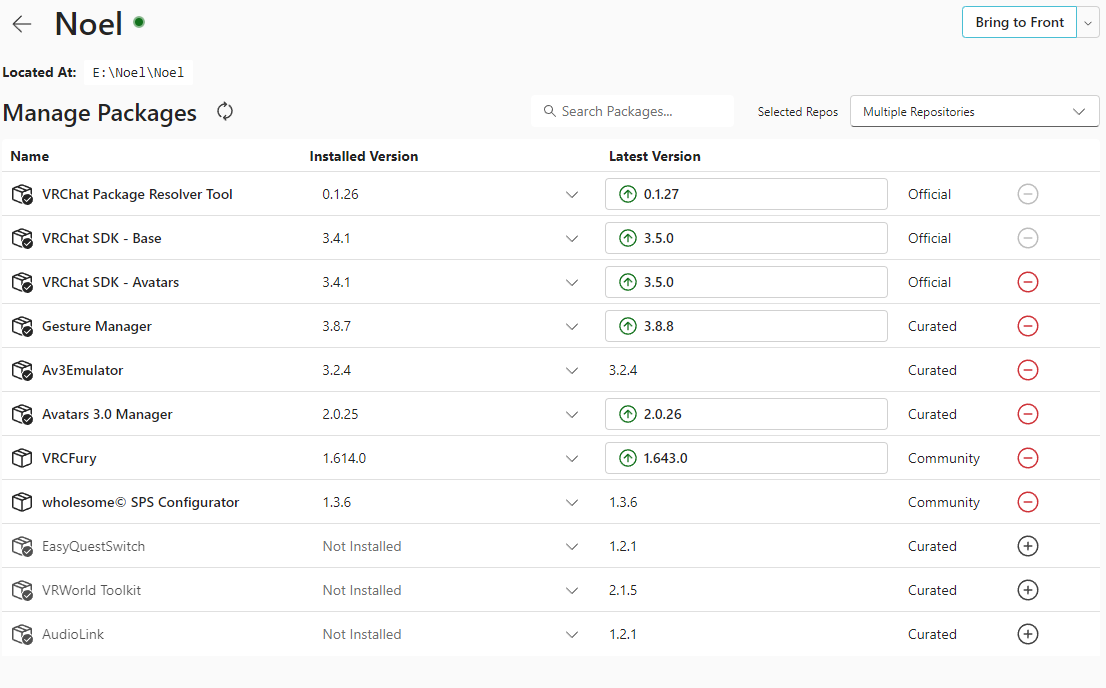The image size is (1106, 688).
Task: Open the Multiple Repositories selector
Action: pos(975,111)
